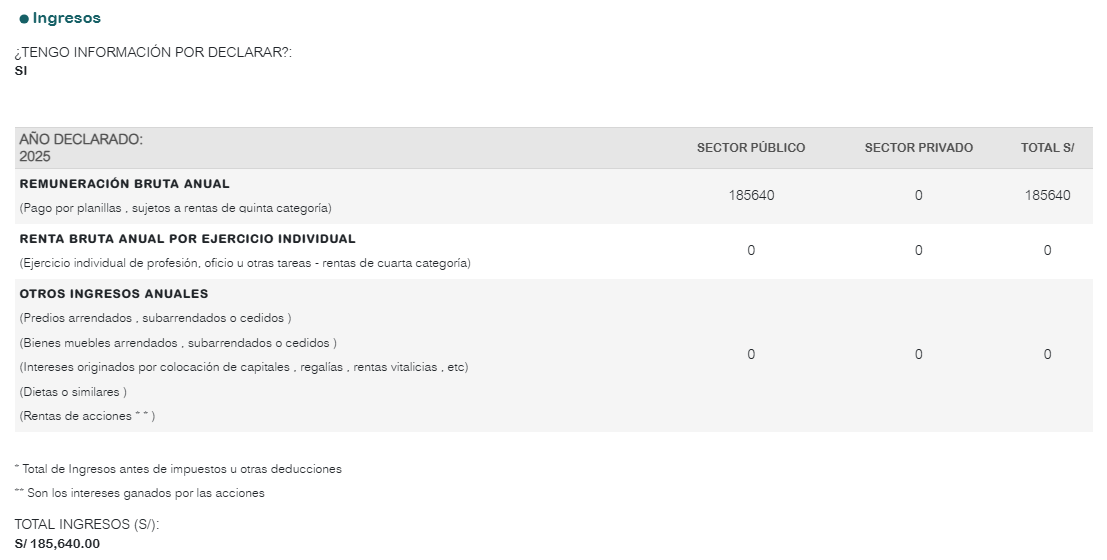Select the total amount S/ 185,640.00

(57, 544)
